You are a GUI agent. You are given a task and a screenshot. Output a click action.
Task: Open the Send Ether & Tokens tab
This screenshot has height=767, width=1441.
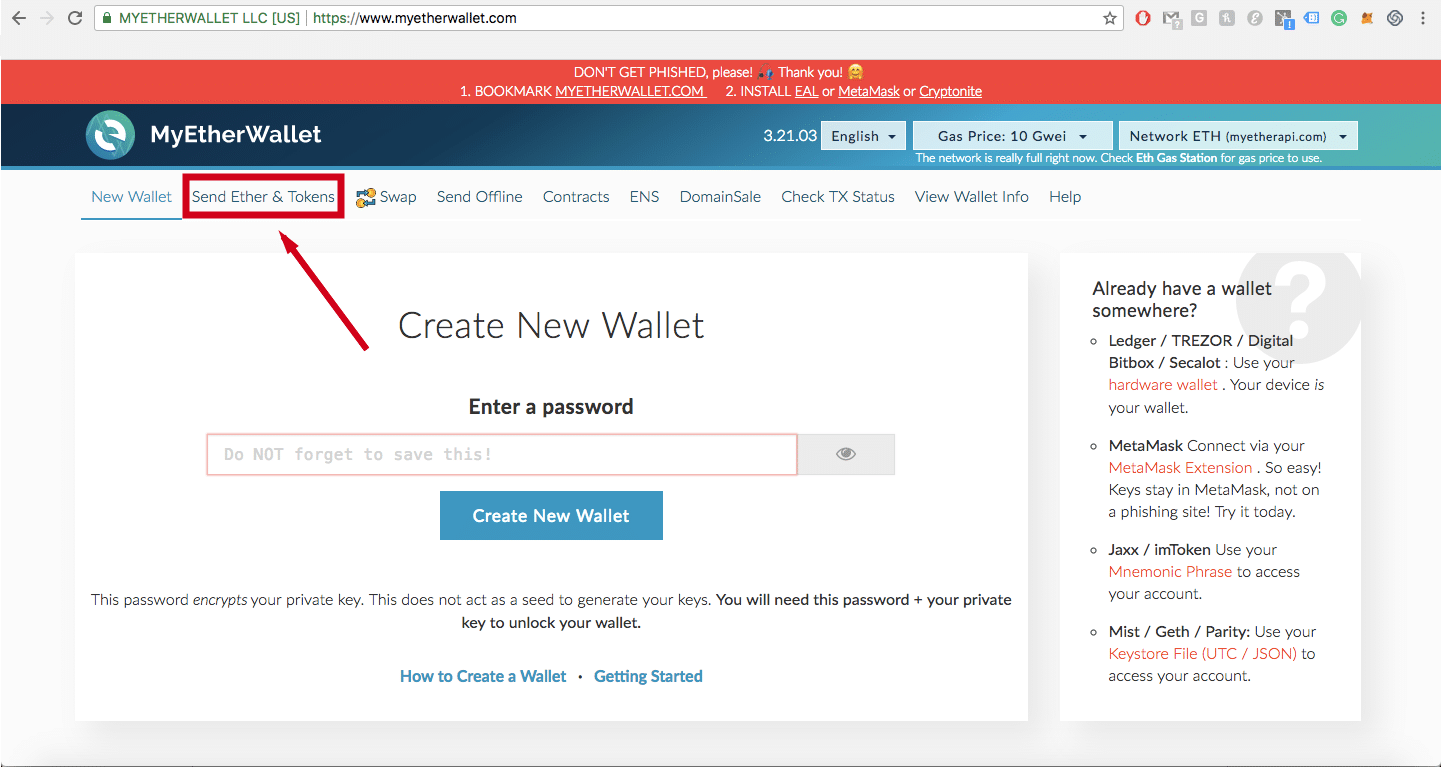coord(263,197)
